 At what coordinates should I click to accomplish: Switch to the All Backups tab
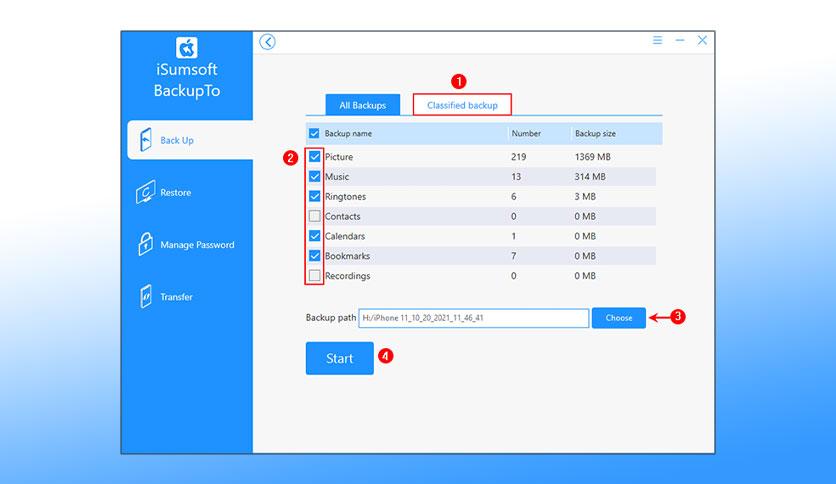coord(363,105)
